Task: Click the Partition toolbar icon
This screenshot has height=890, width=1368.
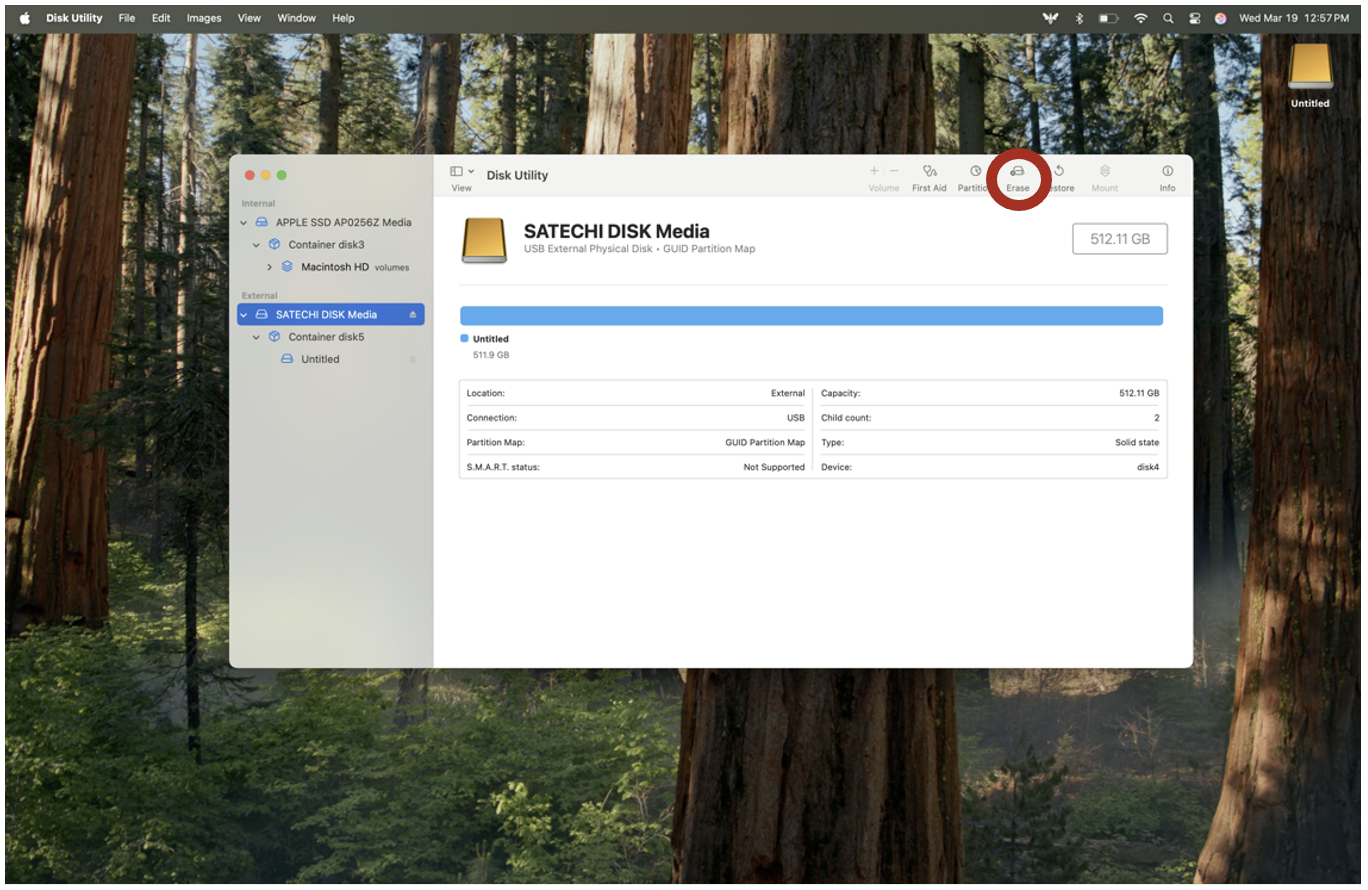Action: click(975, 172)
